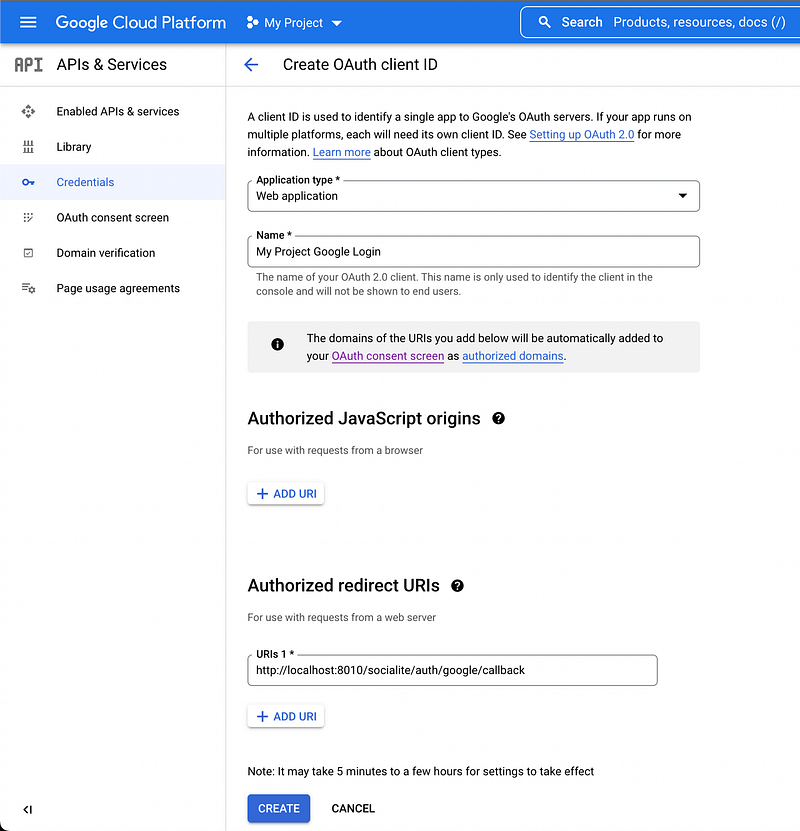Open OAuth consent screen in sidebar
The width and height of the screenshot is (800, 831).
coord(112,217)
